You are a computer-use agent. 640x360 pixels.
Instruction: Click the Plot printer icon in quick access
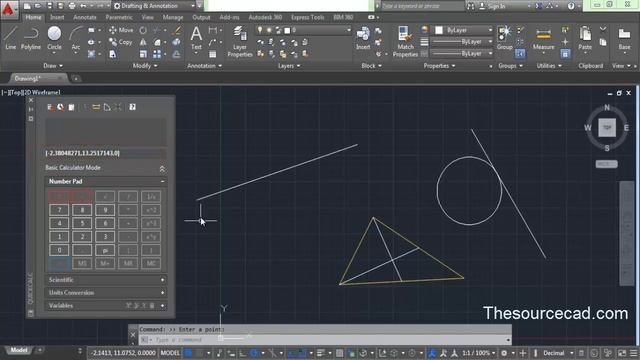(72, 6)
